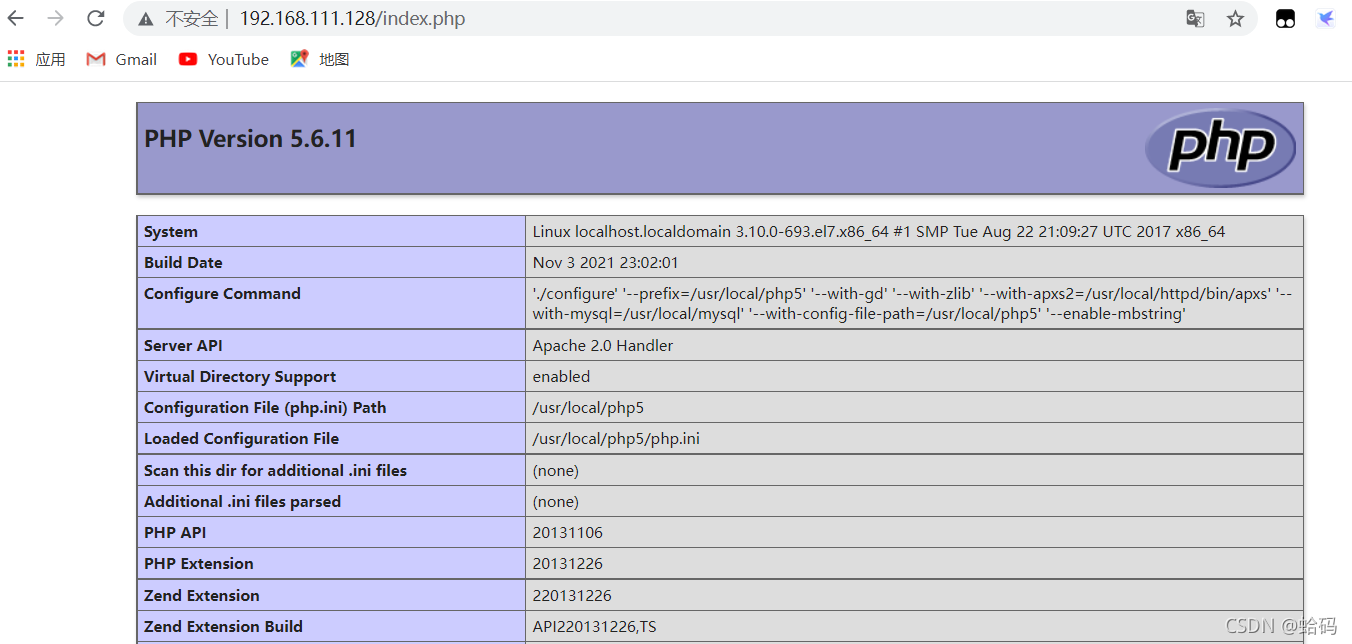Click the 20131106 value
This screenshot has width=1352, height=644.
(568, 533)
